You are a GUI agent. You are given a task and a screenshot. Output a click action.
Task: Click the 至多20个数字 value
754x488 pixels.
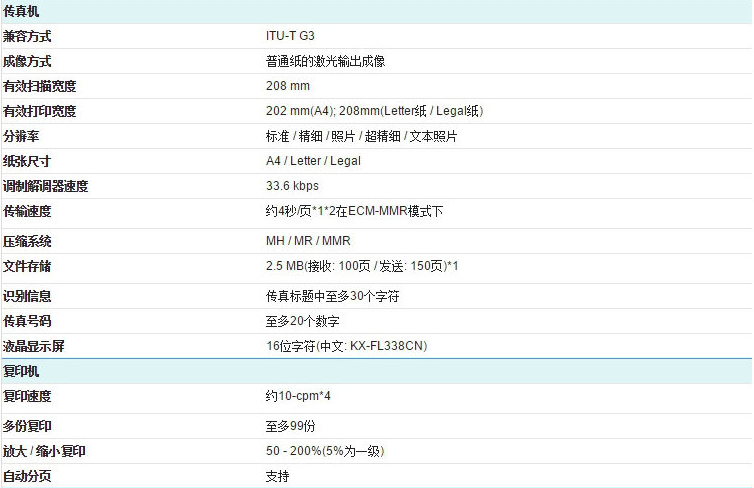click(x=303, y=321)
